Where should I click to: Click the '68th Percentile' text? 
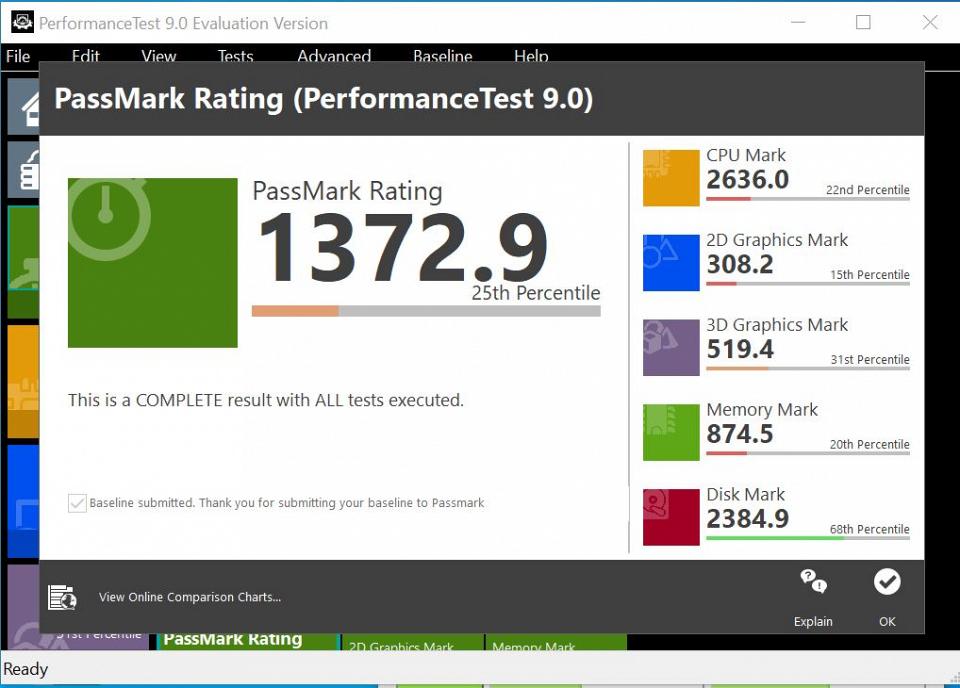[x=869, y=529]
